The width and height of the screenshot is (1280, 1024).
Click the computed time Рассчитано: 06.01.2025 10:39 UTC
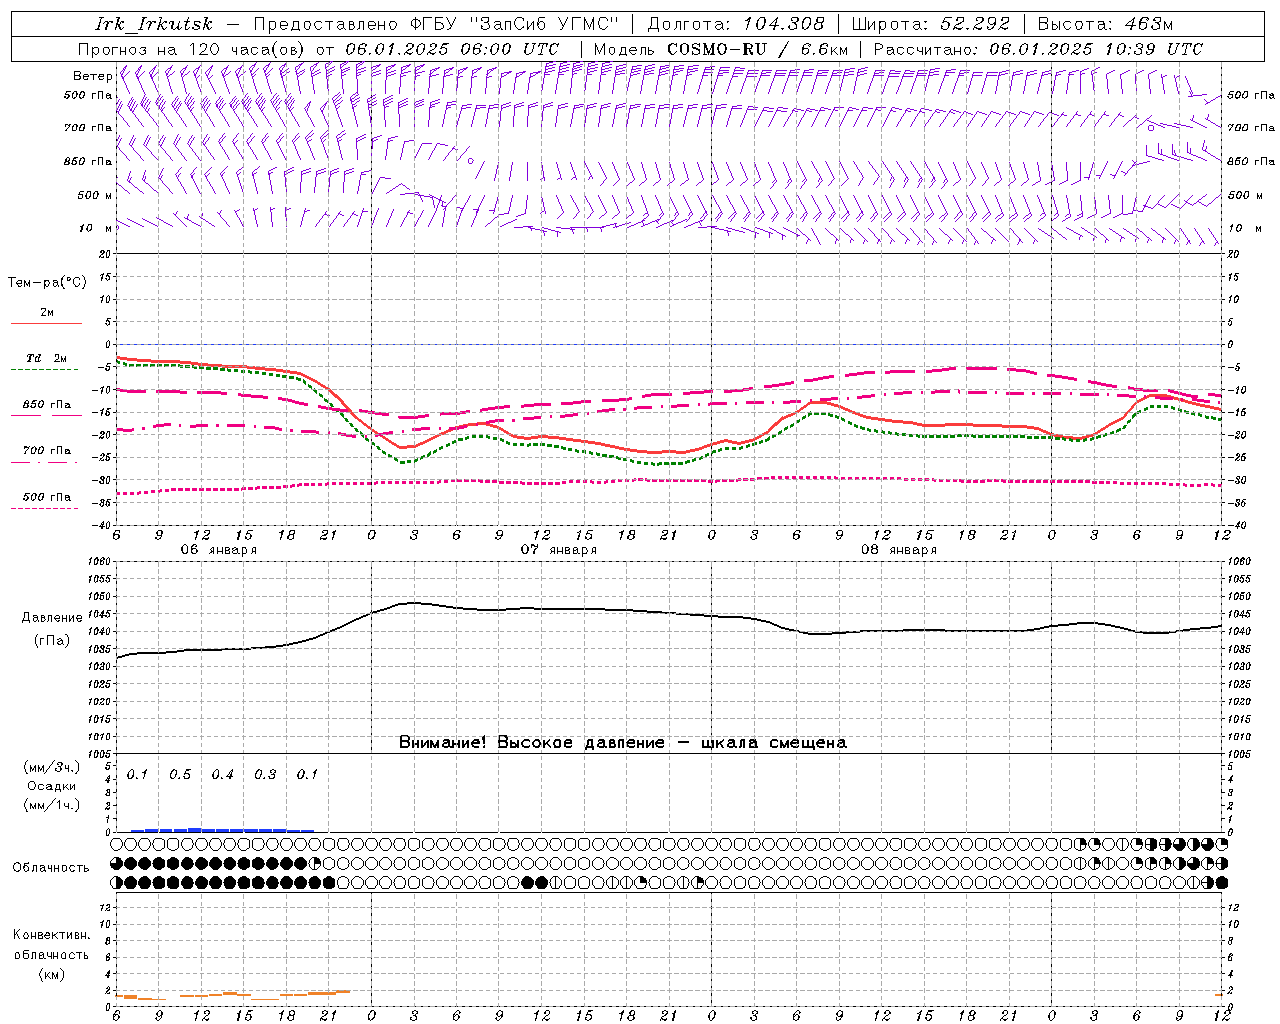[x=1038, y=49]
